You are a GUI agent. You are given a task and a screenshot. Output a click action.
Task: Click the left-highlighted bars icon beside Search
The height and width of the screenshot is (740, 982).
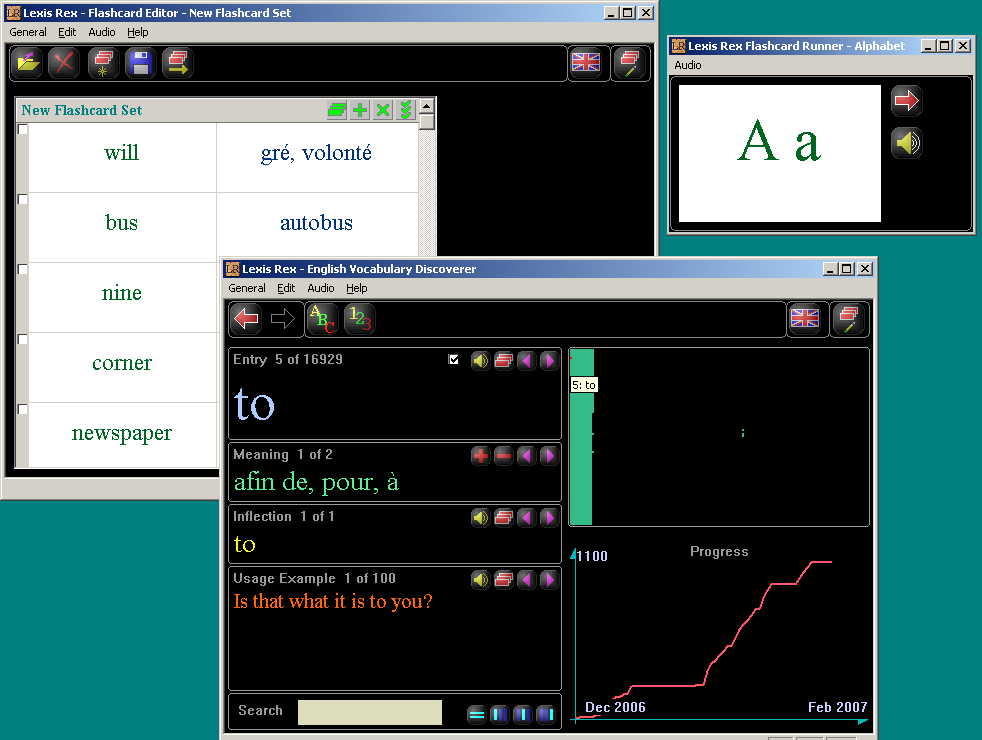[x=500, y=714]
